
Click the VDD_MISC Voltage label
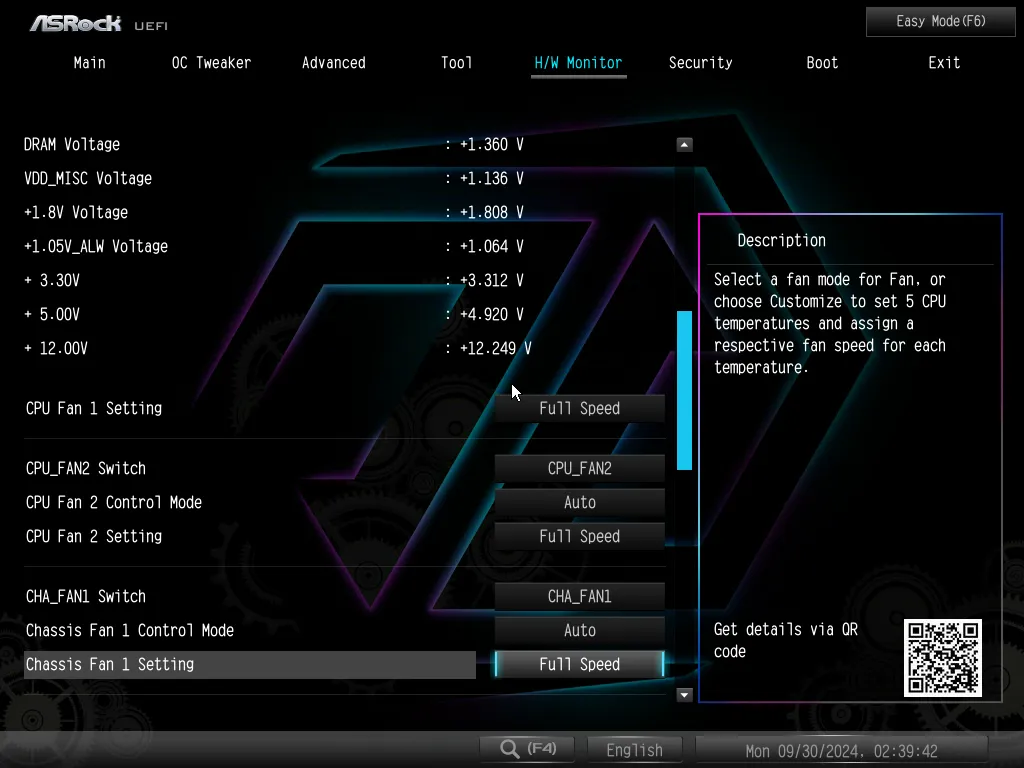[x=88, y=178]
